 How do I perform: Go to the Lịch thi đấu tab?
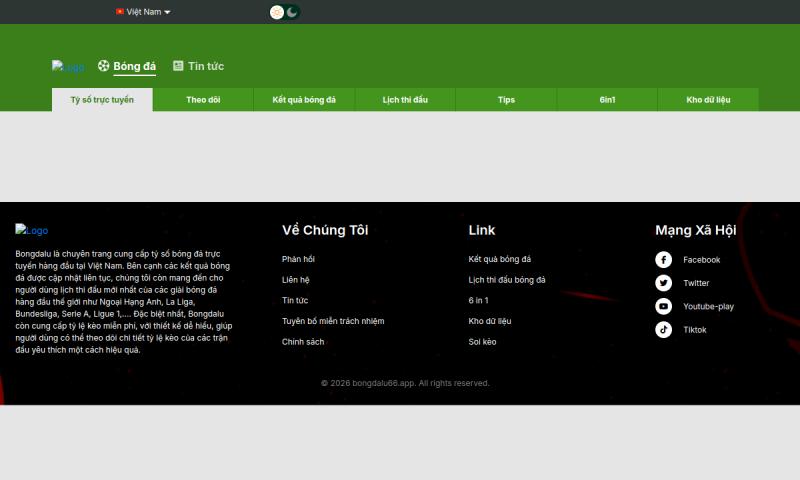tap(405, 100)
